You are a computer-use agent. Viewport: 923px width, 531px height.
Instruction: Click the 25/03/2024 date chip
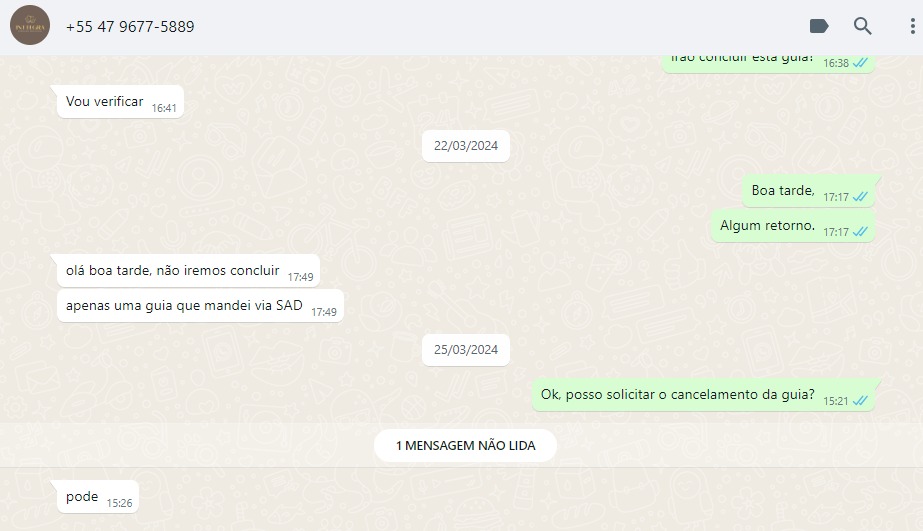466,350
